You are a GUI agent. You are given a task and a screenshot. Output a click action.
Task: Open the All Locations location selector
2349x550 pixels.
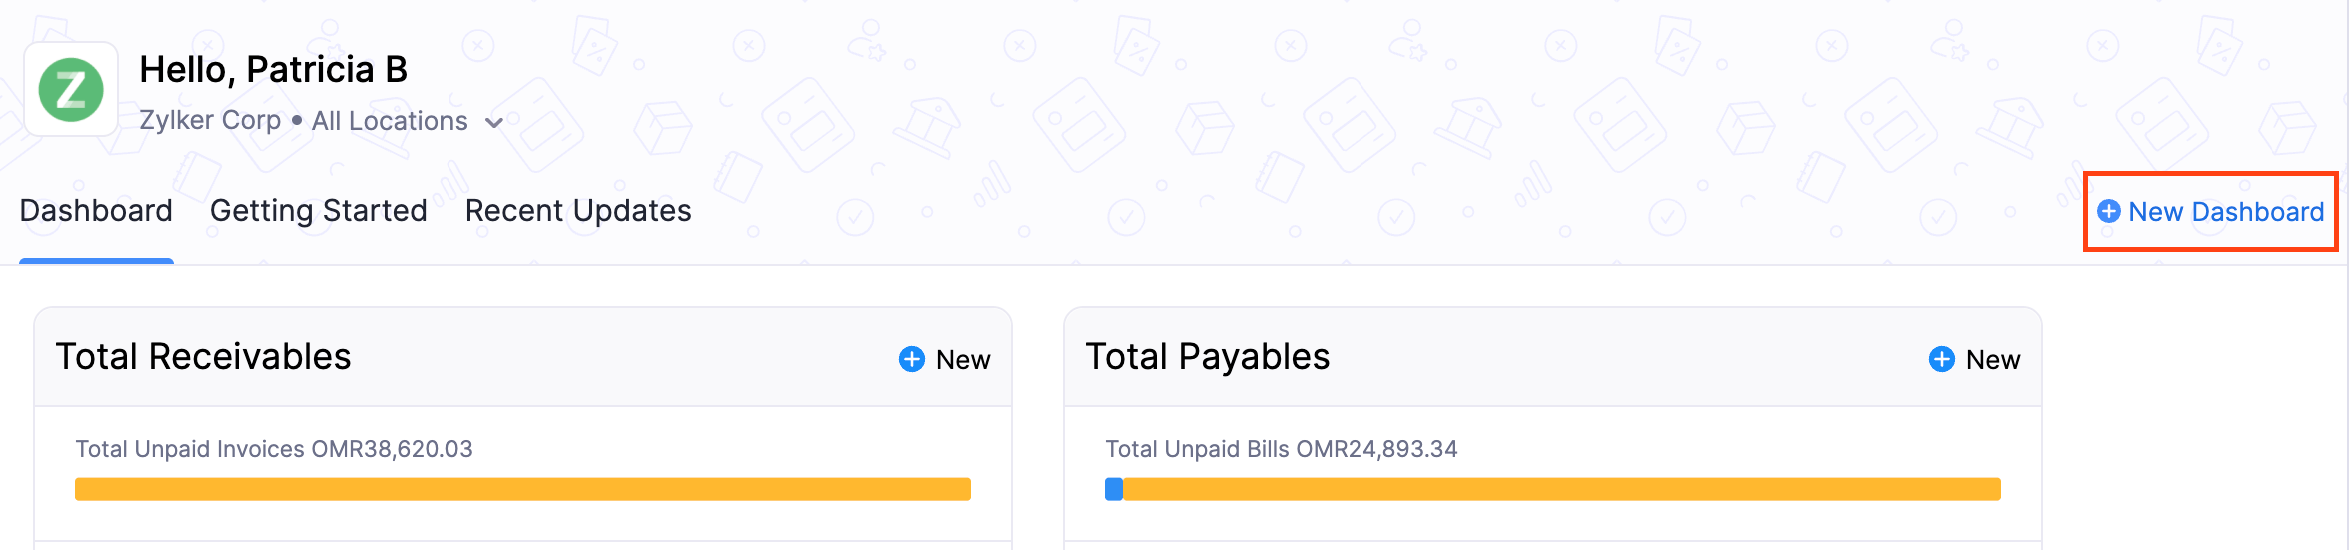390,121
